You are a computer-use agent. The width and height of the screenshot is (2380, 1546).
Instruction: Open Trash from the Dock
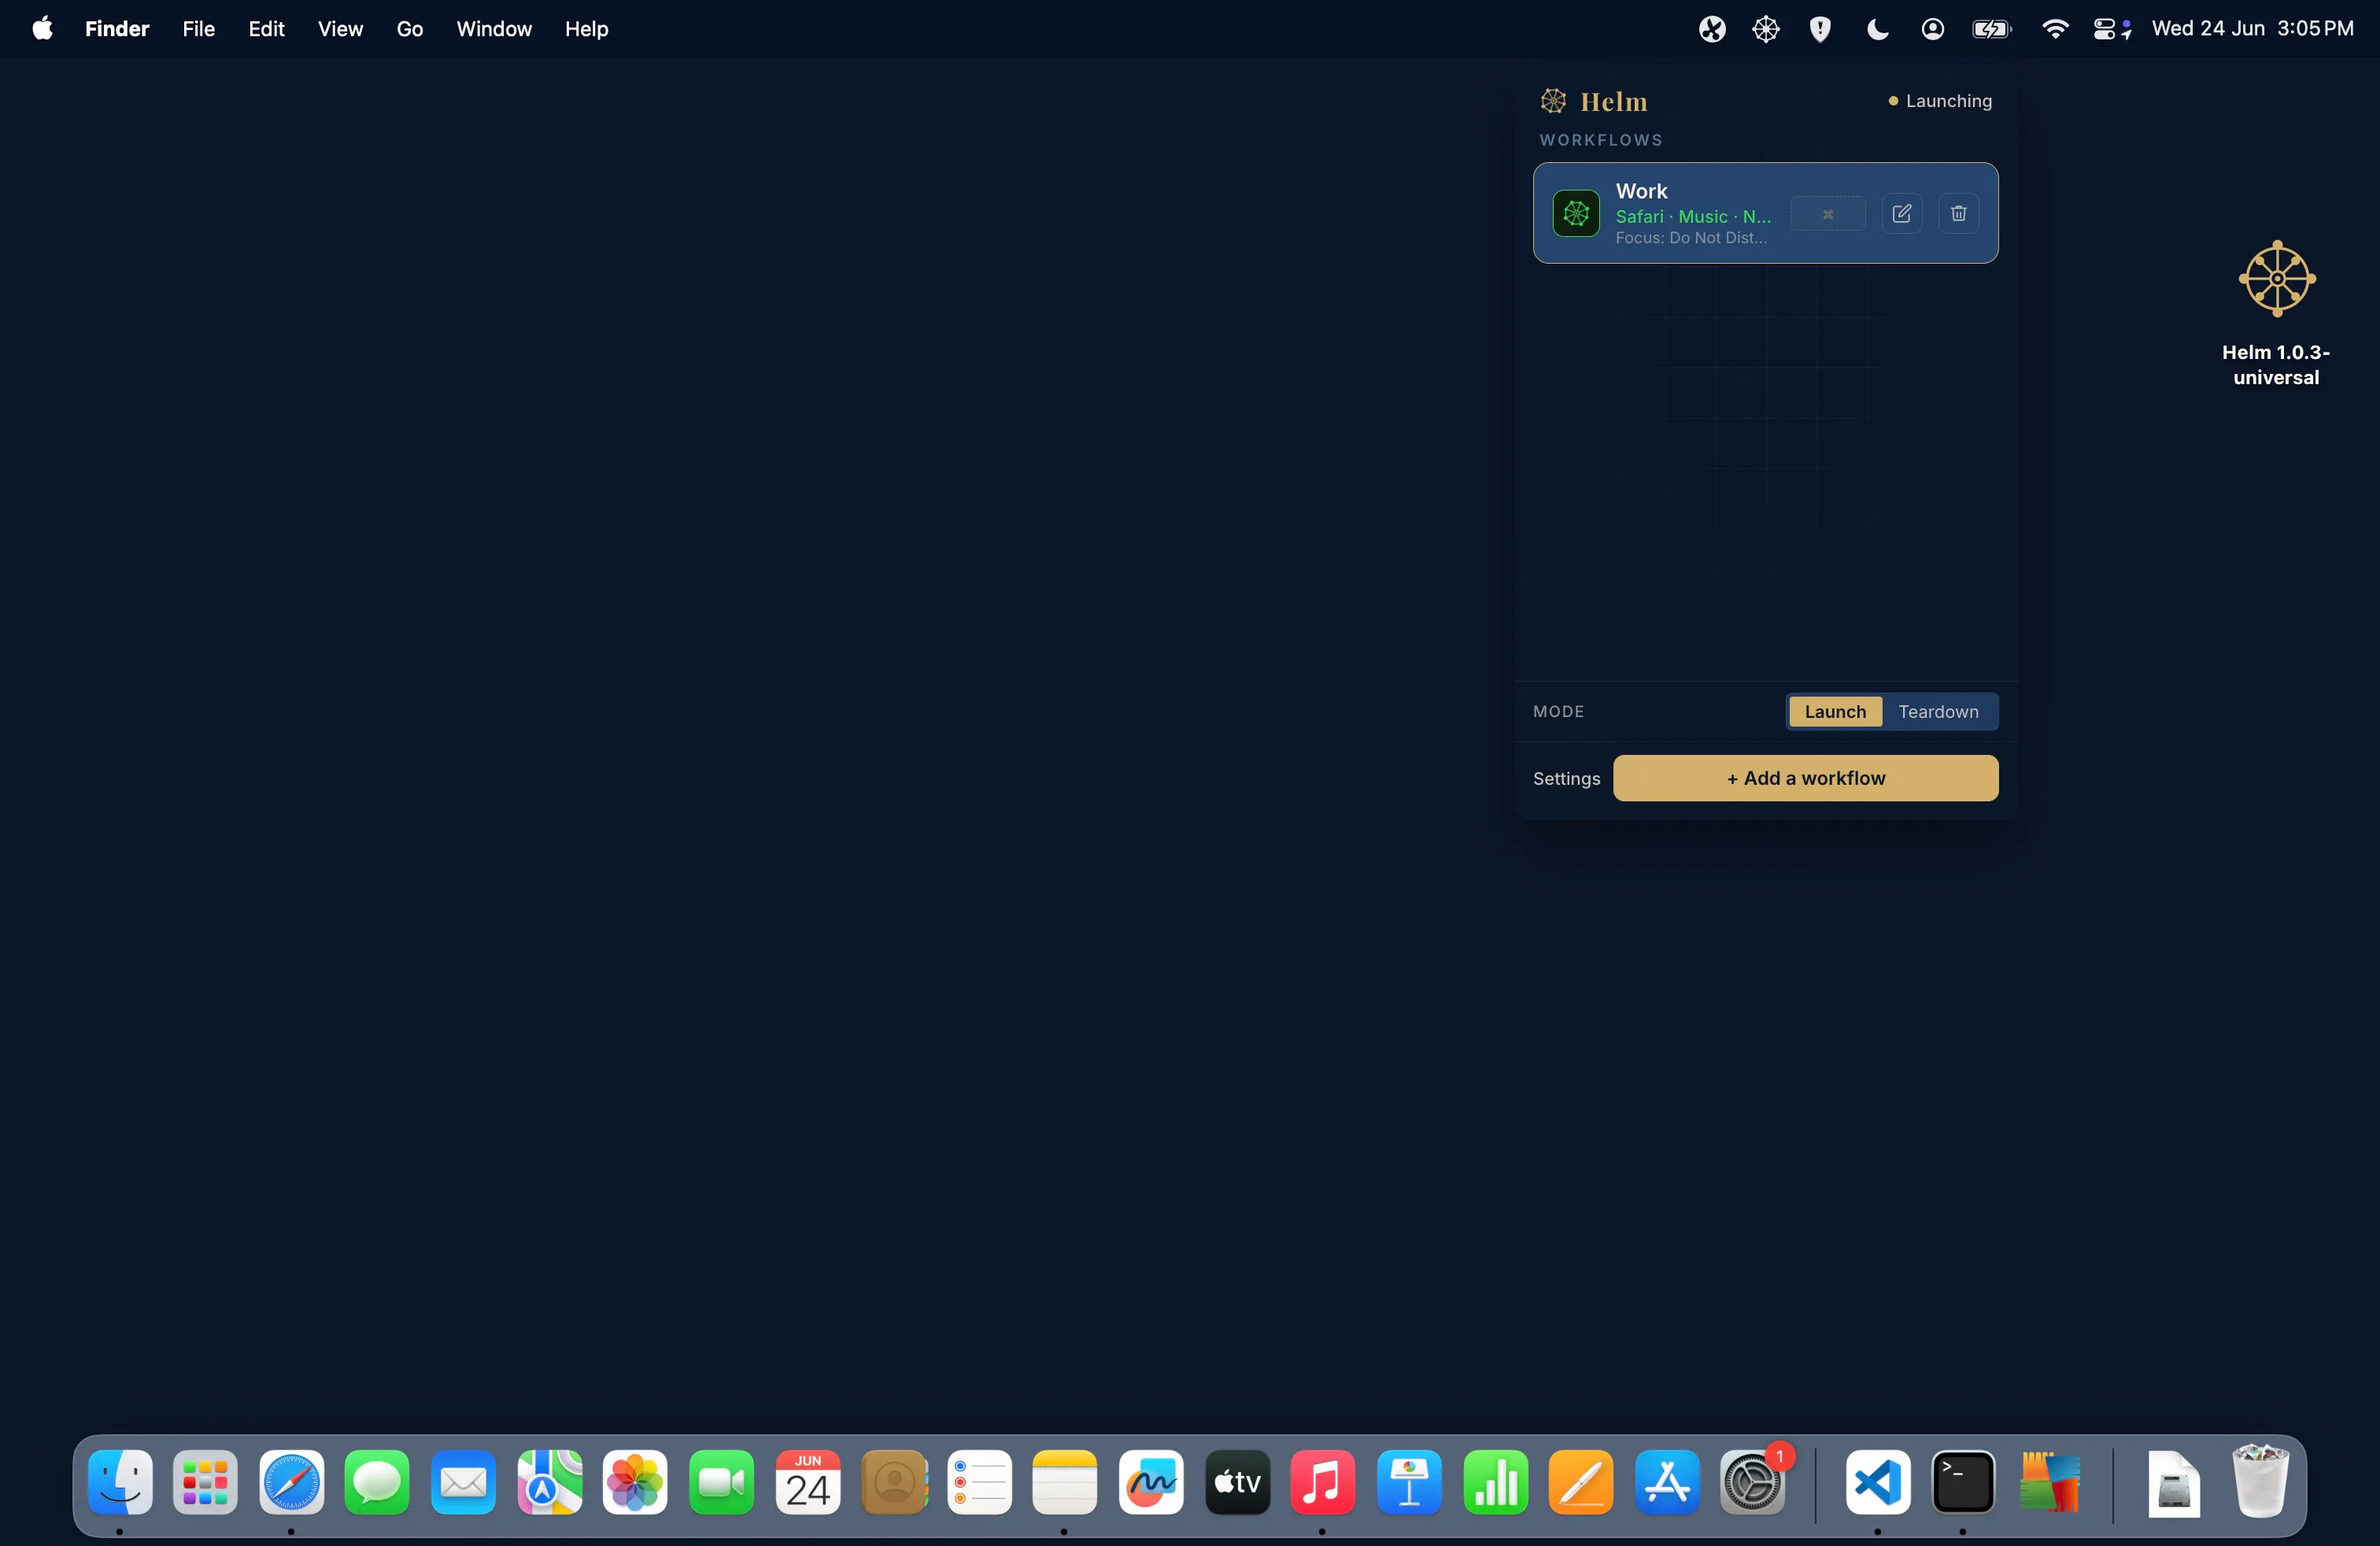2260,1481
